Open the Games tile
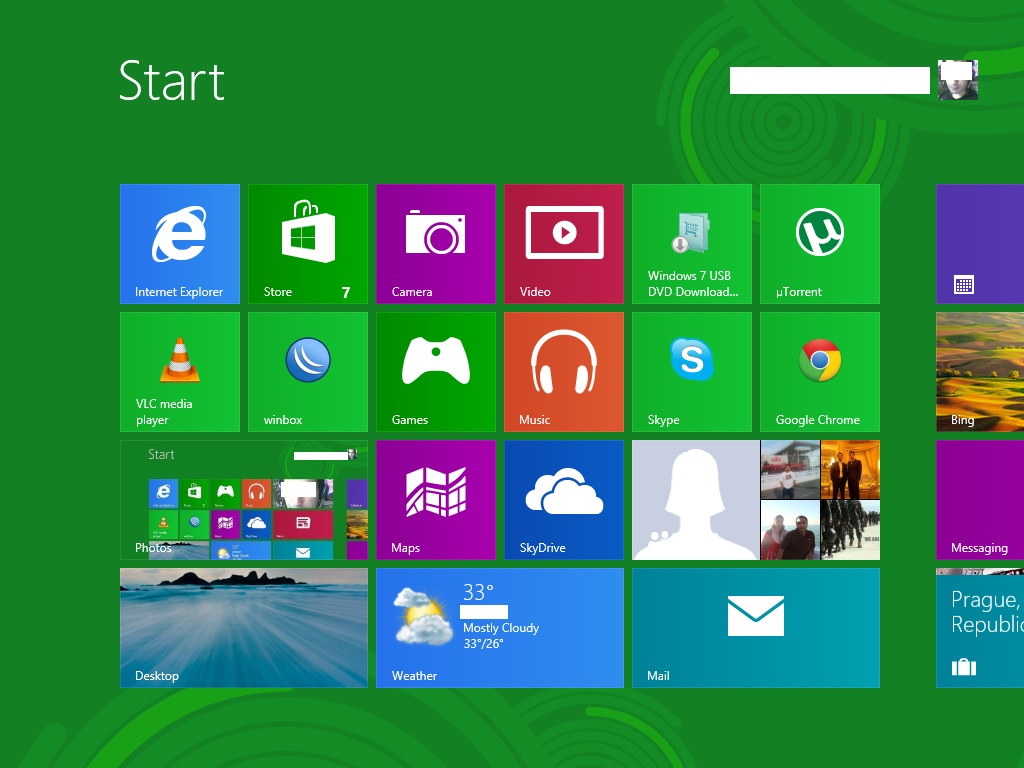Screen dimensions: 1024x768 click(436, 372)
